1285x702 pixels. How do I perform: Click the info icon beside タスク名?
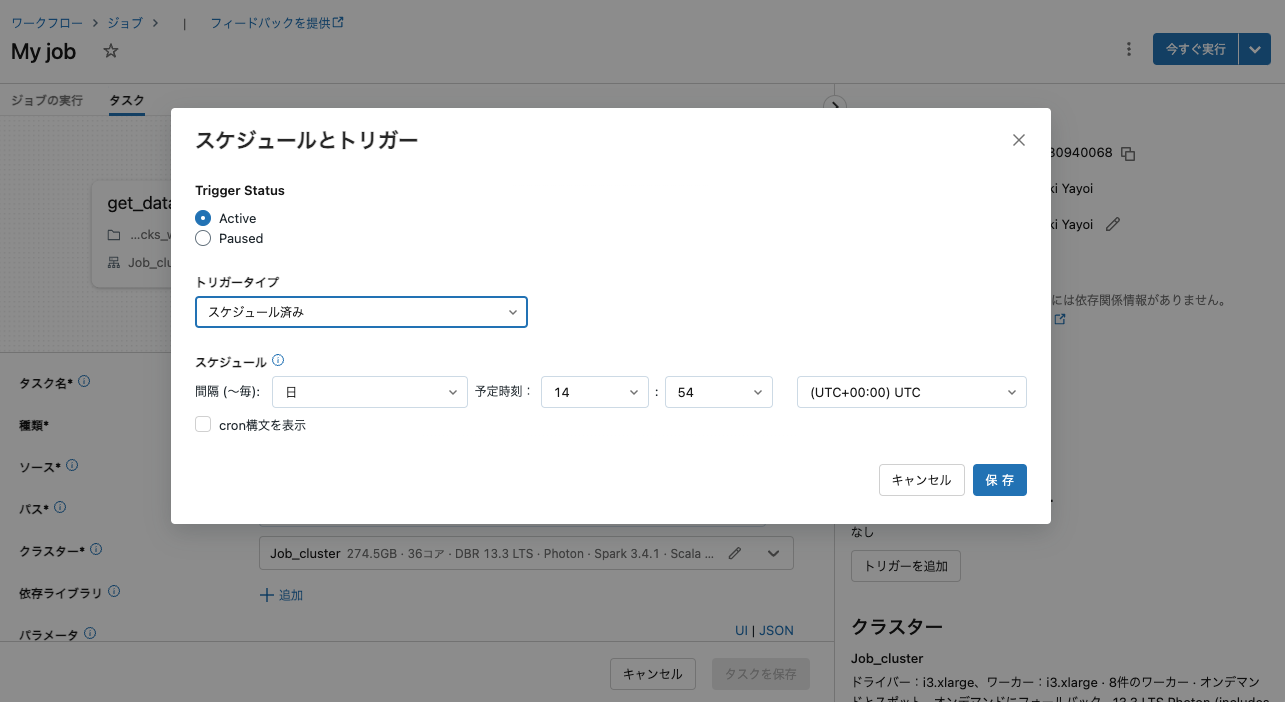pyautogui.click(x=85, y=380)
